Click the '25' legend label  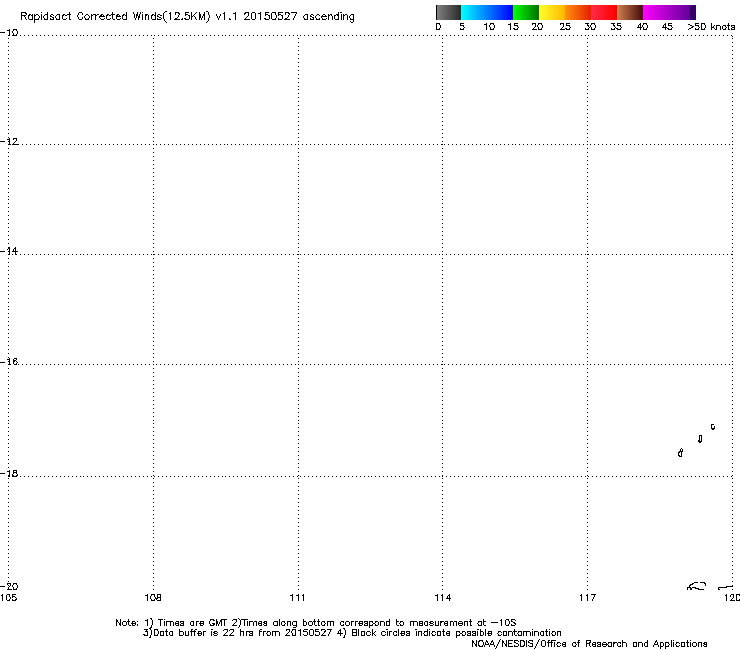point(565,27)
